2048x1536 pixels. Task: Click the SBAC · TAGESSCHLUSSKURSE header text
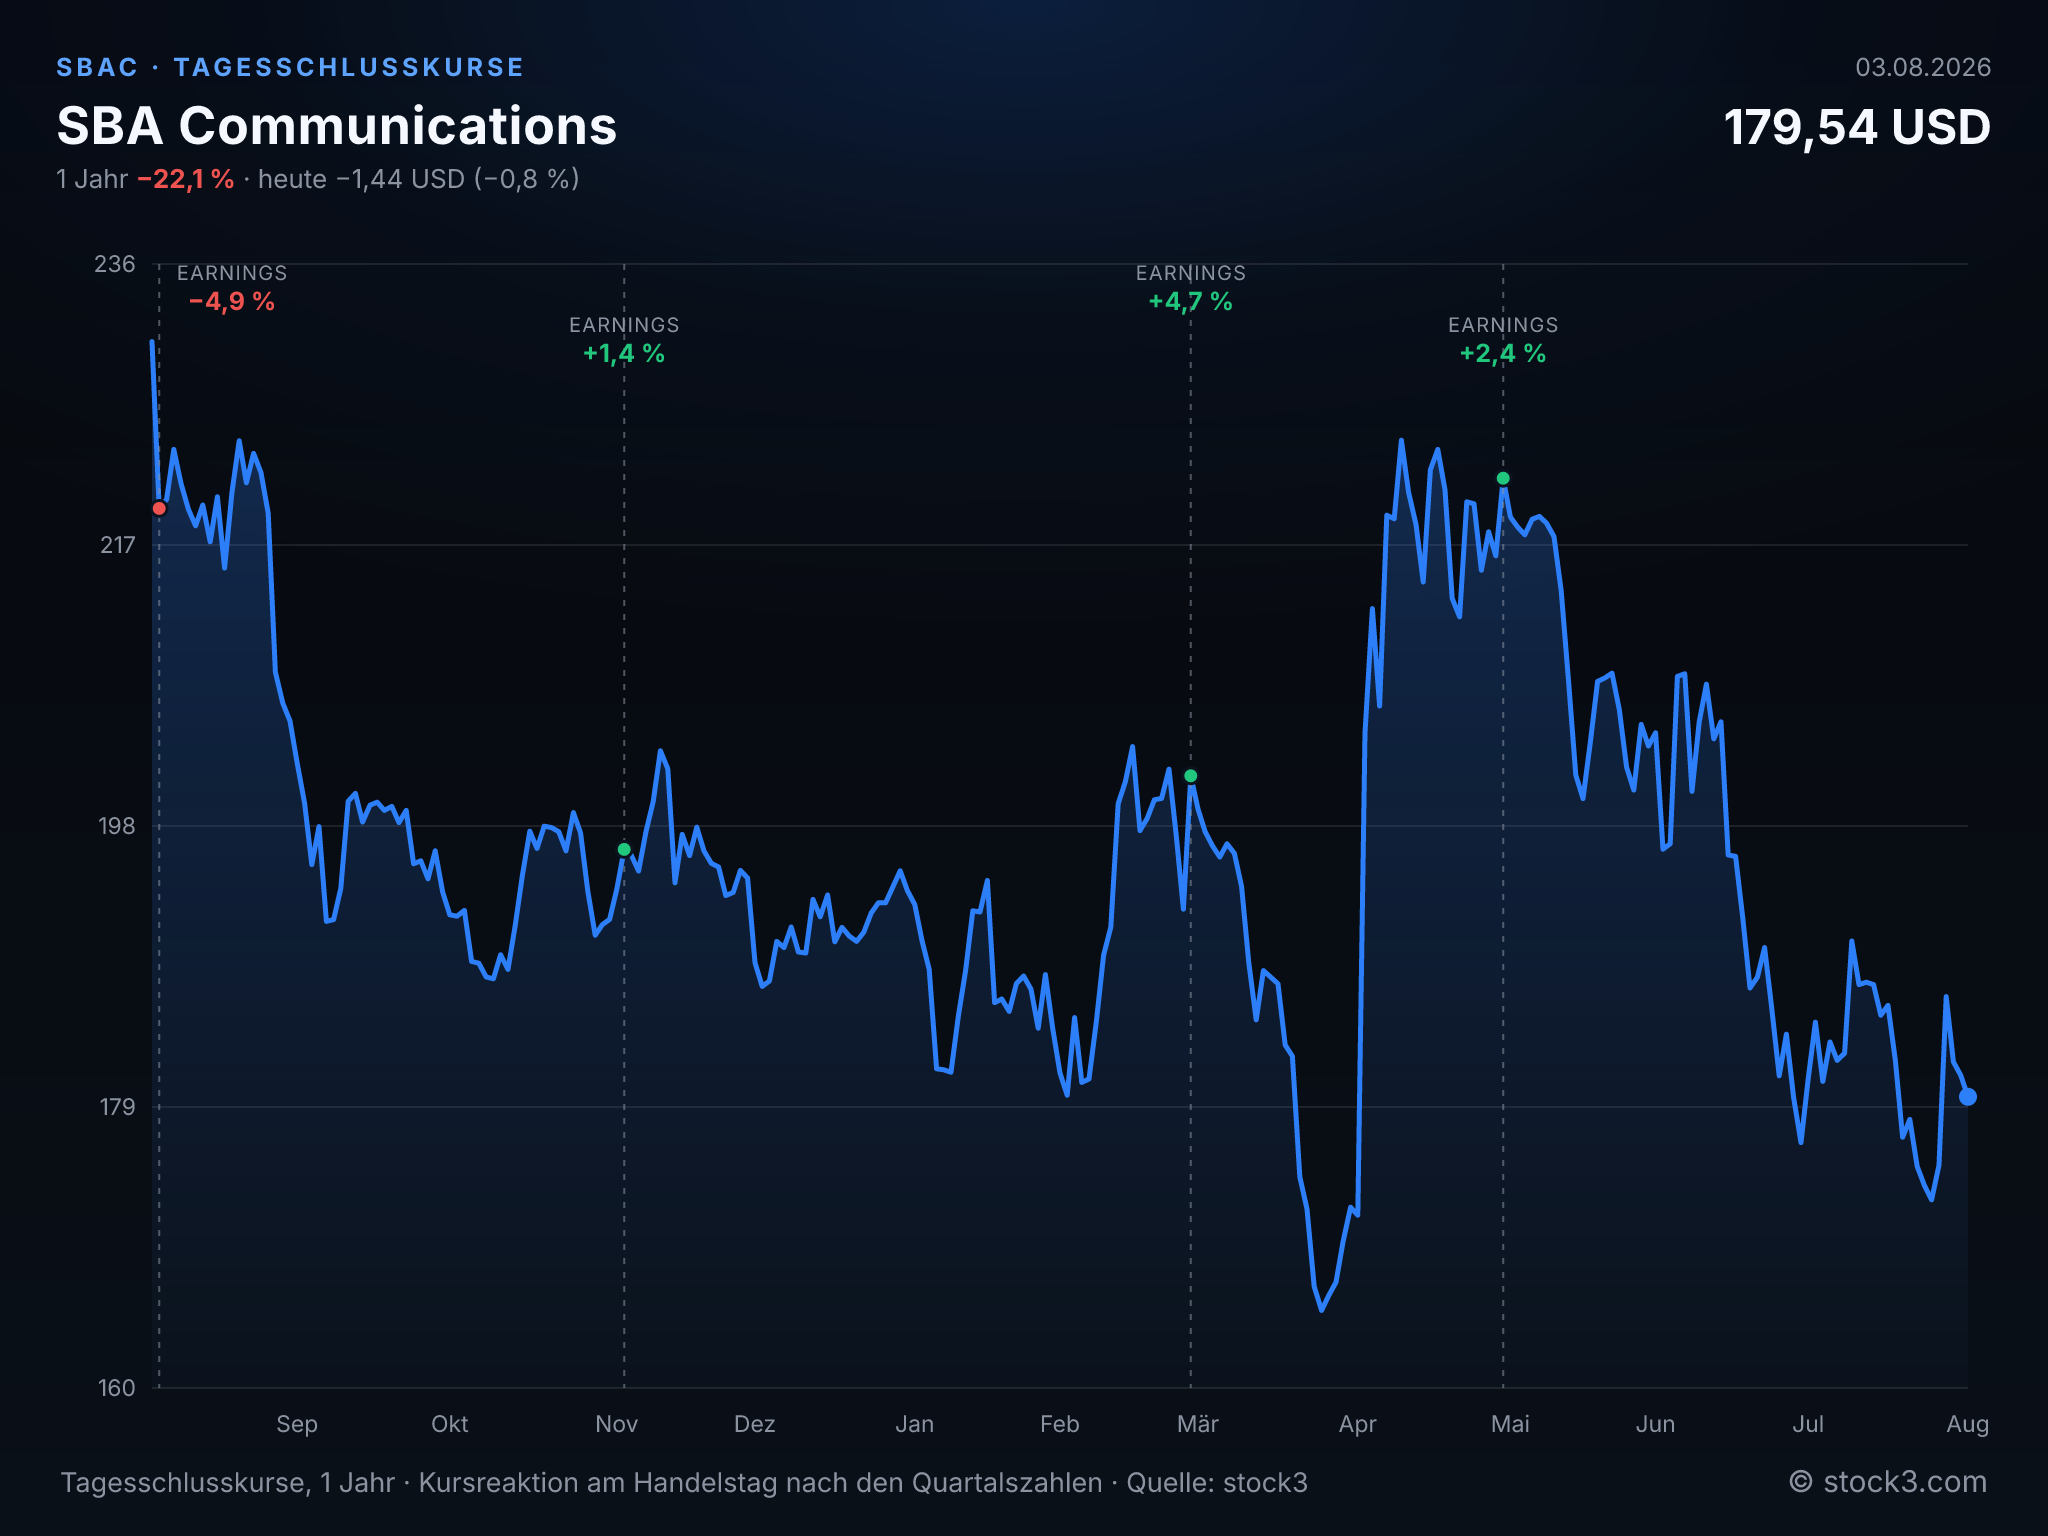point(290,67)
